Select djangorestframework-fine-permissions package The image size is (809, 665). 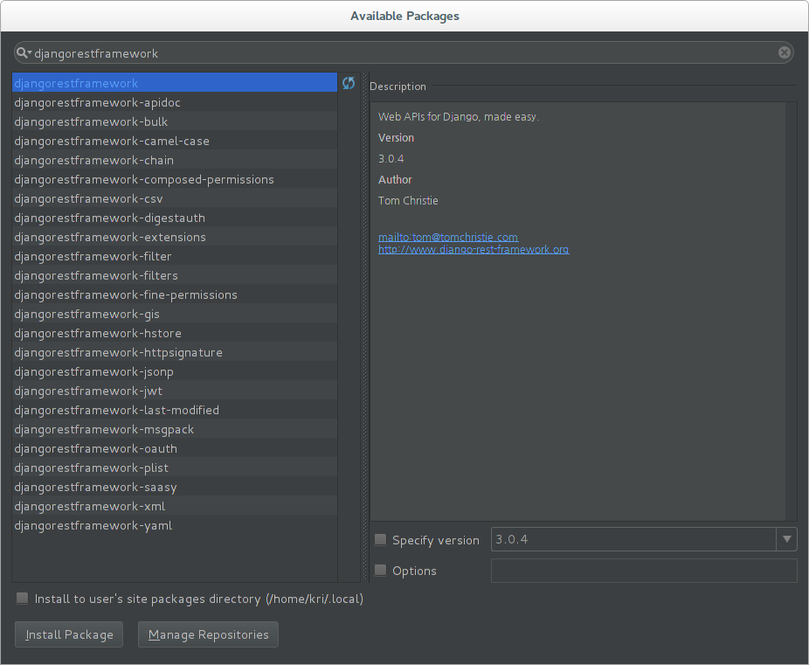tap(174, 295)
